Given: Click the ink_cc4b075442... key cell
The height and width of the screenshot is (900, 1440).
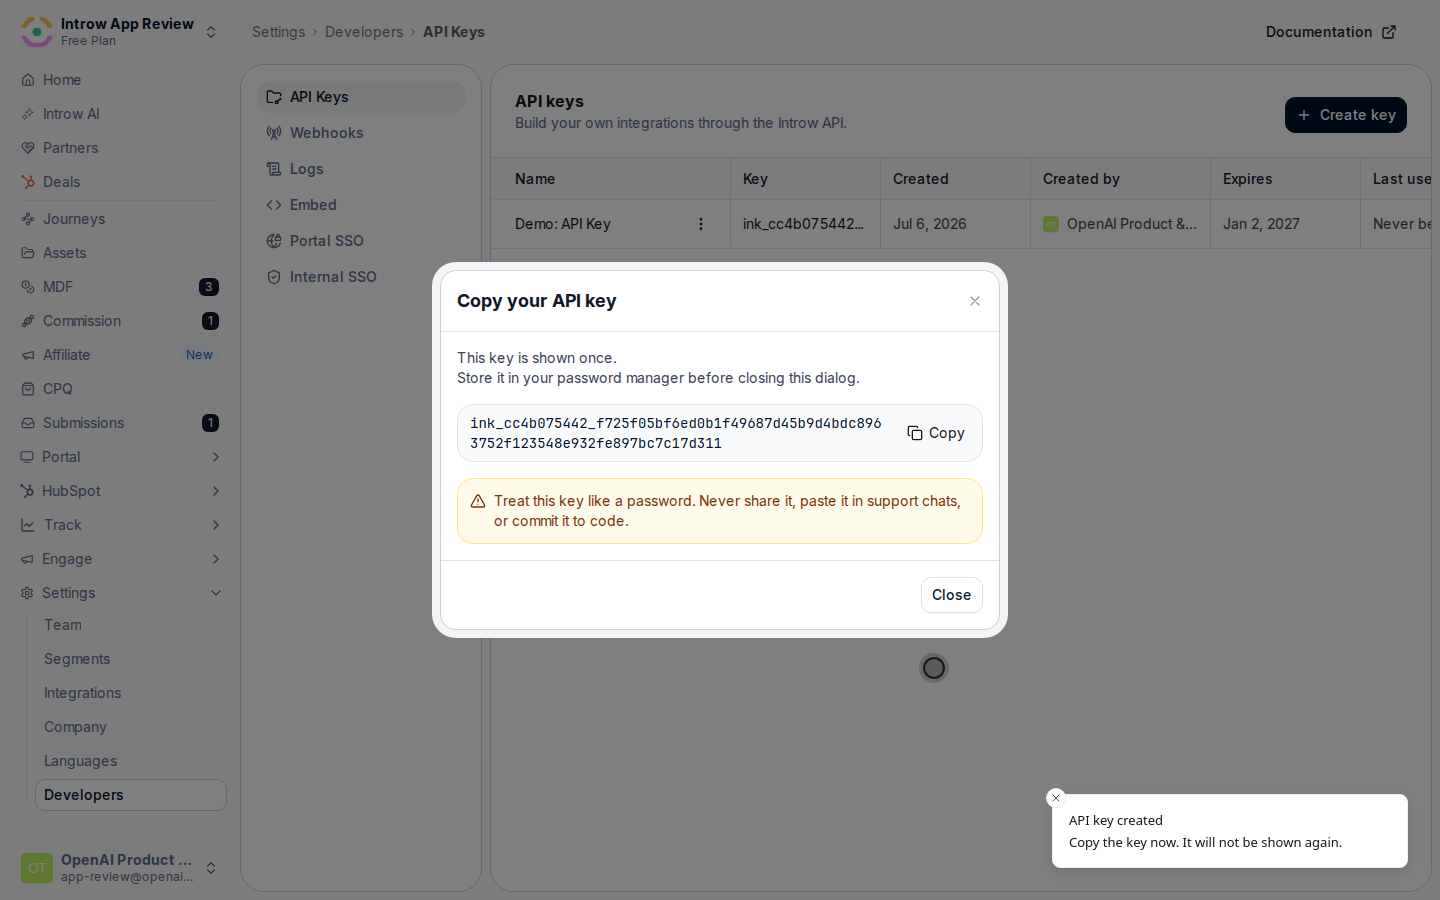Looking at the screenshot, I should [x=804, y=224].
